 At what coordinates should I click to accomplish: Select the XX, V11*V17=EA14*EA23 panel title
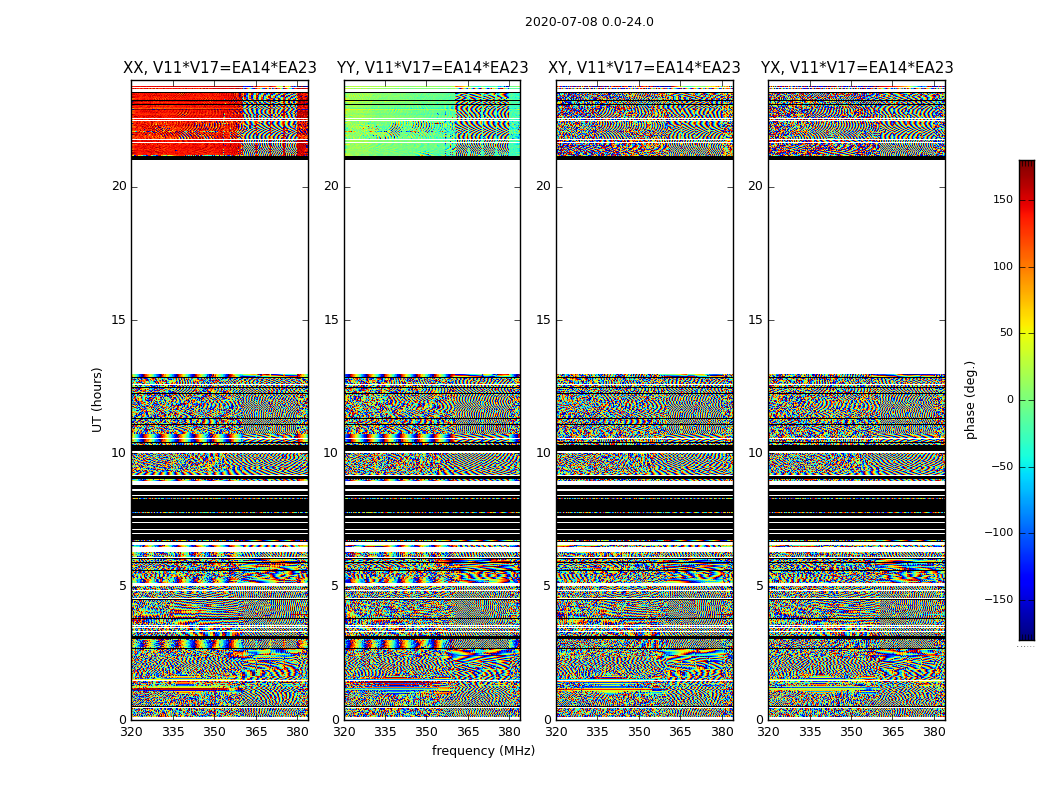pos(220,68)
